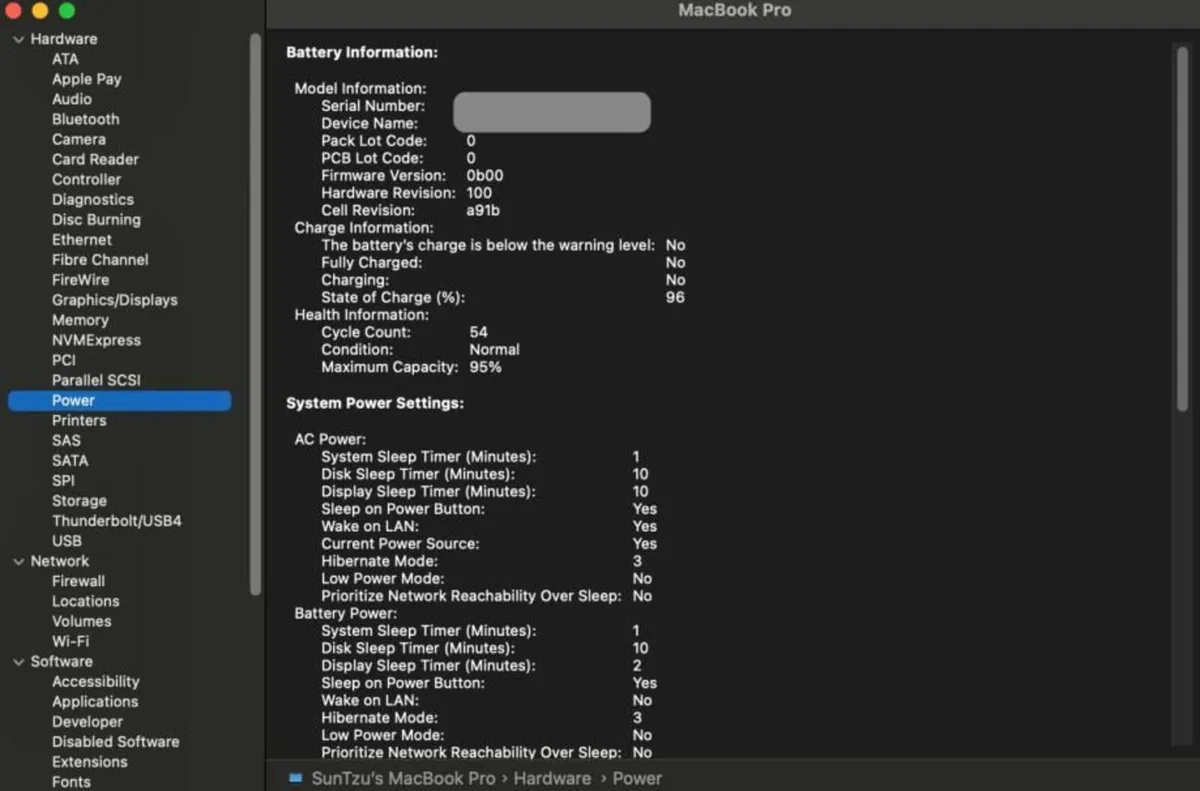Collapse the Software section chevron
This screenshot has width=1200, height=791.
click(x=18, y=662)
